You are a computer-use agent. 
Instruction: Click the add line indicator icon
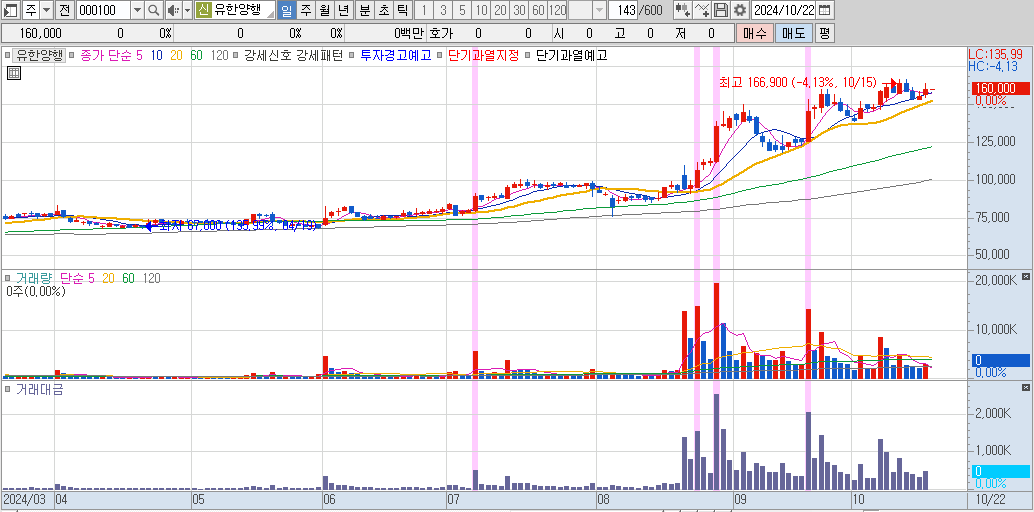[x=703, y=10]
